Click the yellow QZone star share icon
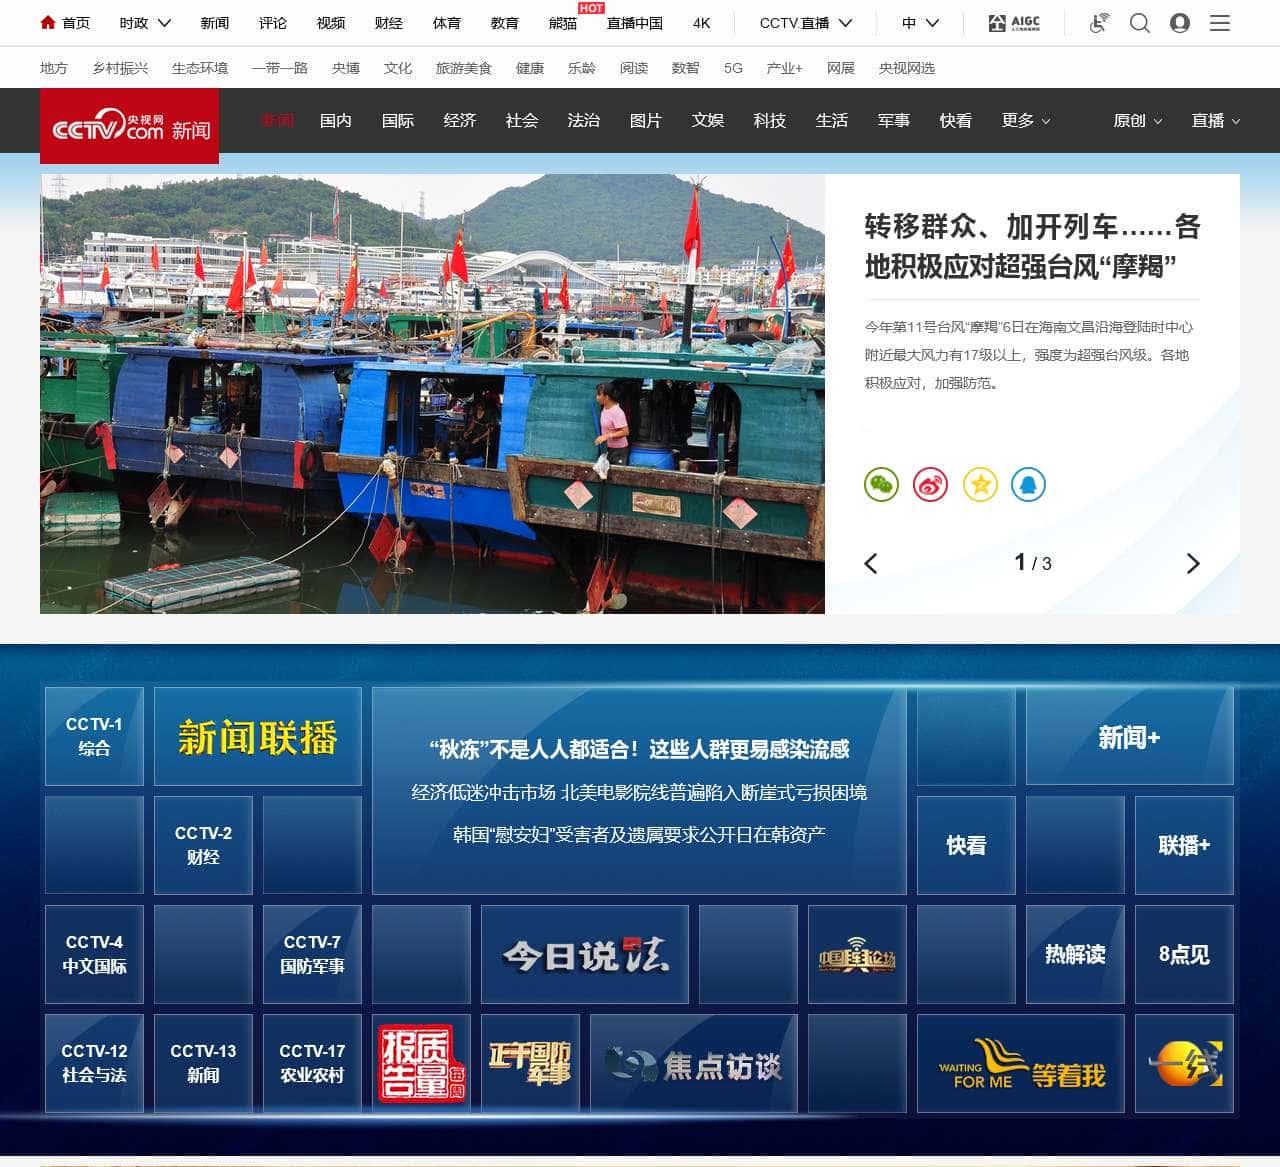 point(980,485)
